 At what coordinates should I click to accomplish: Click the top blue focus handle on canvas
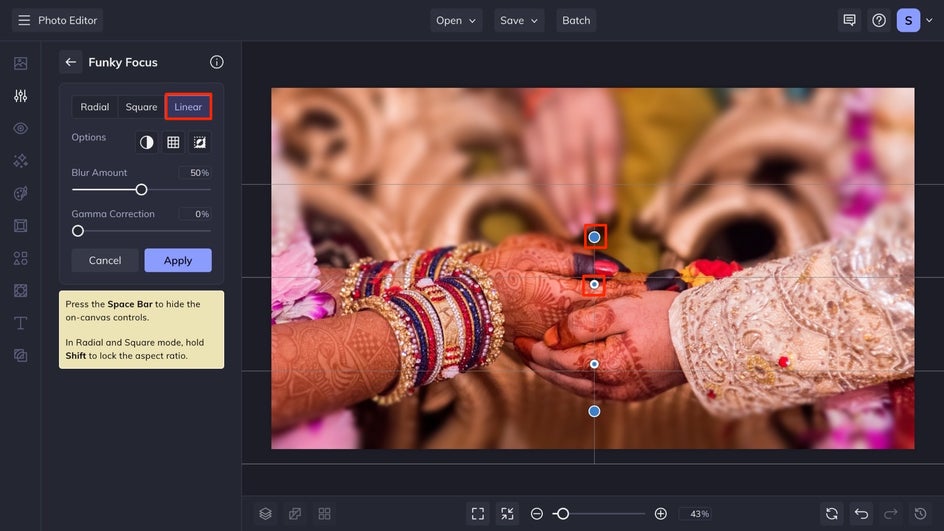point(594,237)
